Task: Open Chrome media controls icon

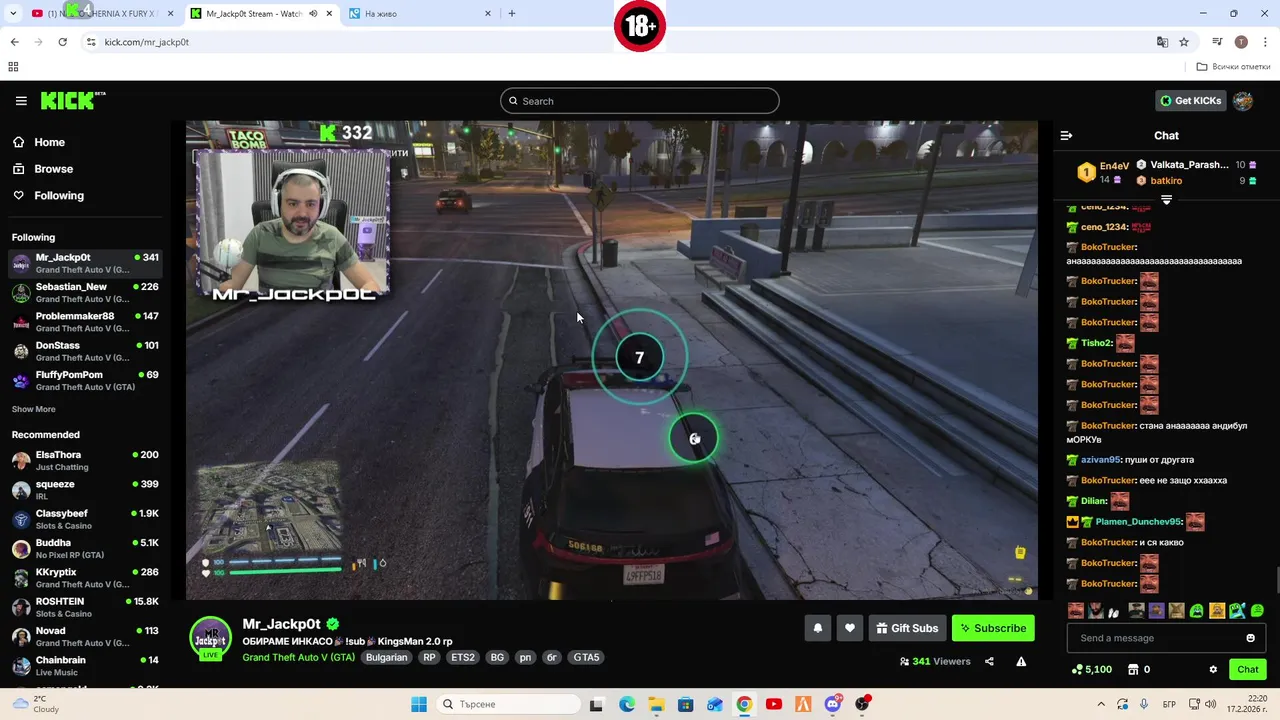Action: click(1217, 42)
